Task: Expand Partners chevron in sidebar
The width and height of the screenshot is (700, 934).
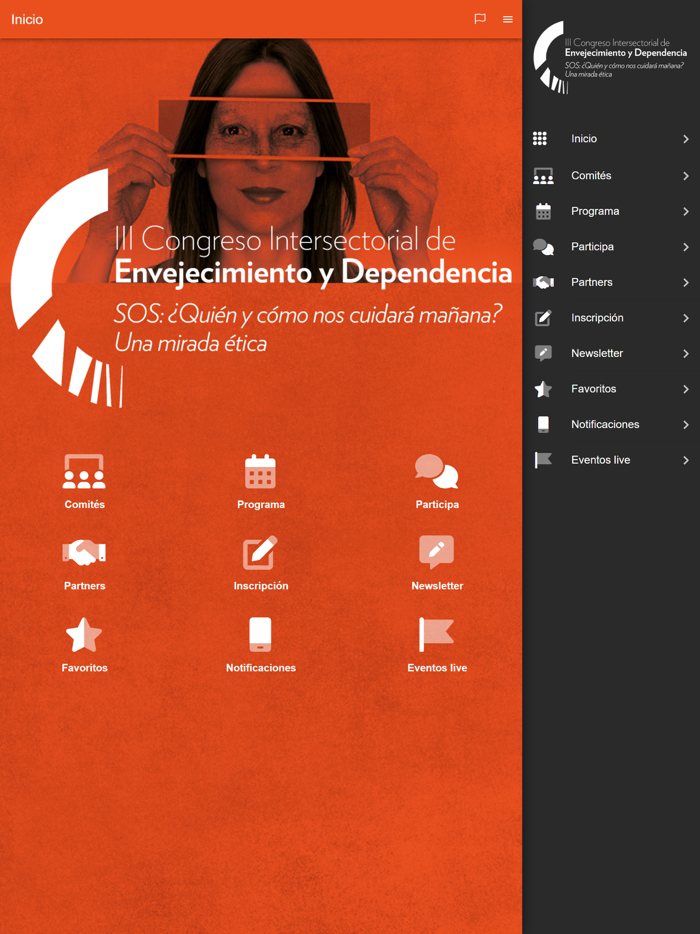Action: 686,282
